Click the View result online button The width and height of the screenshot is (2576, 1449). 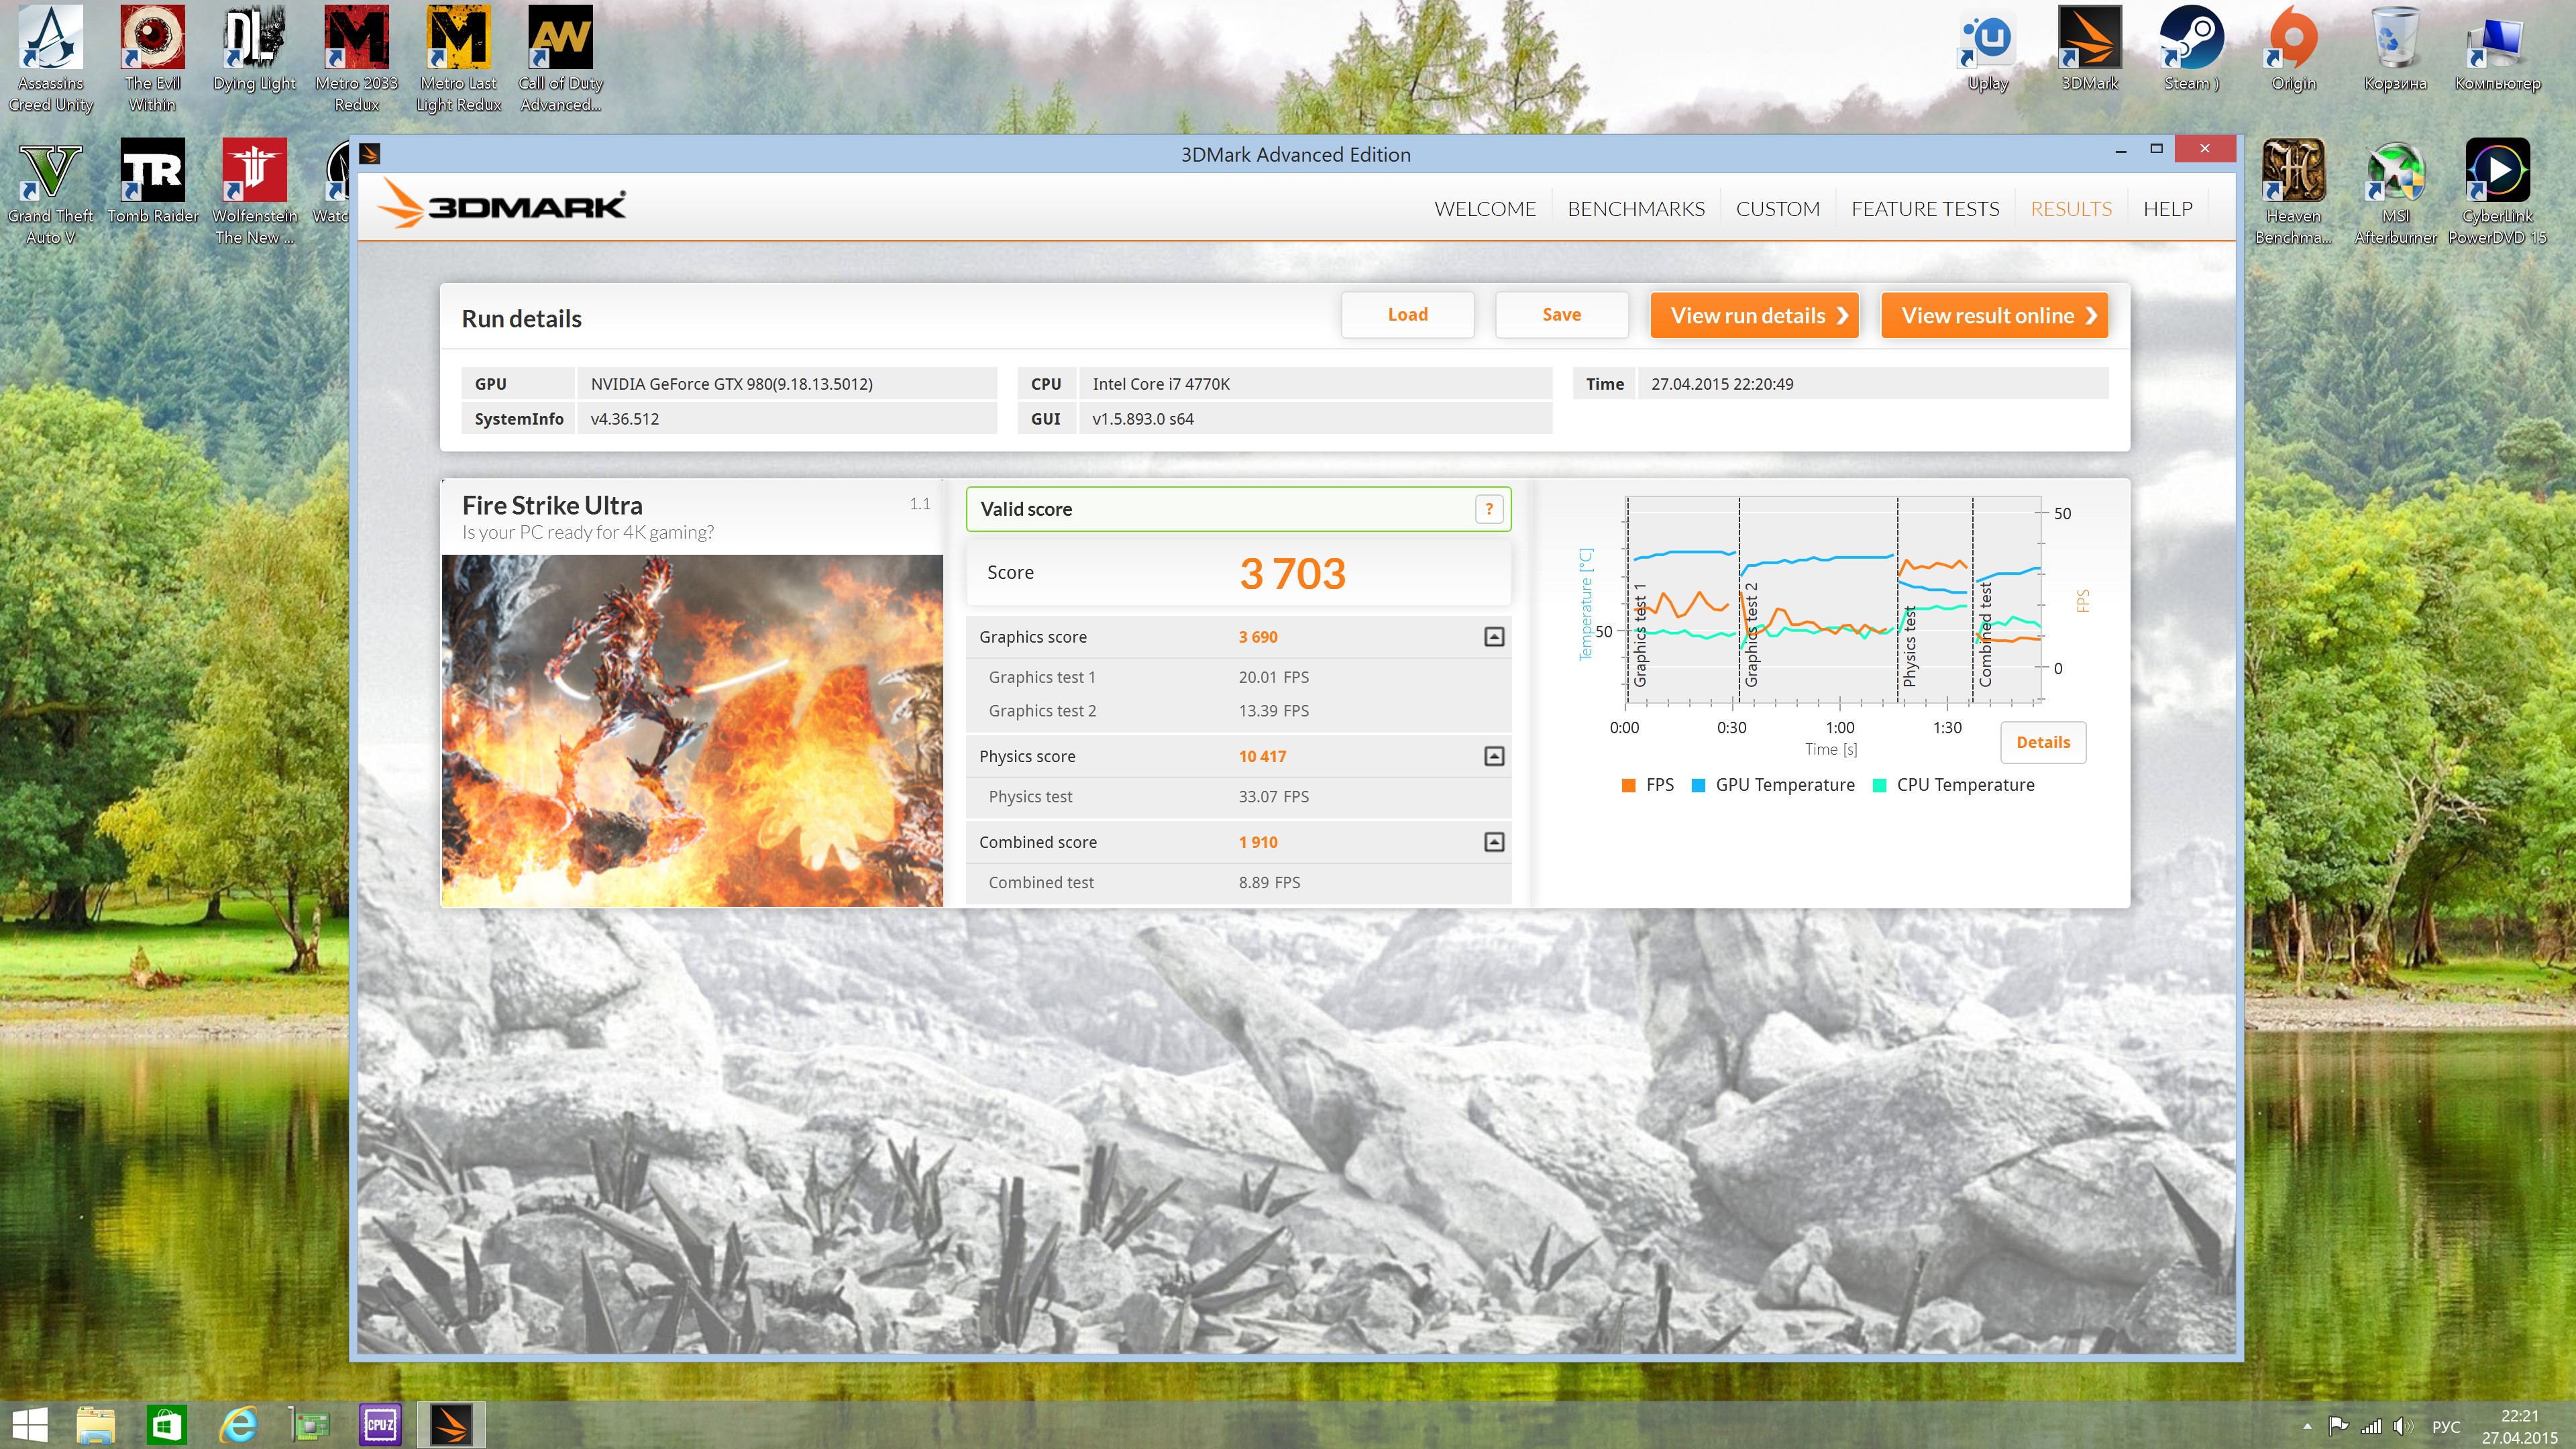1994,316
